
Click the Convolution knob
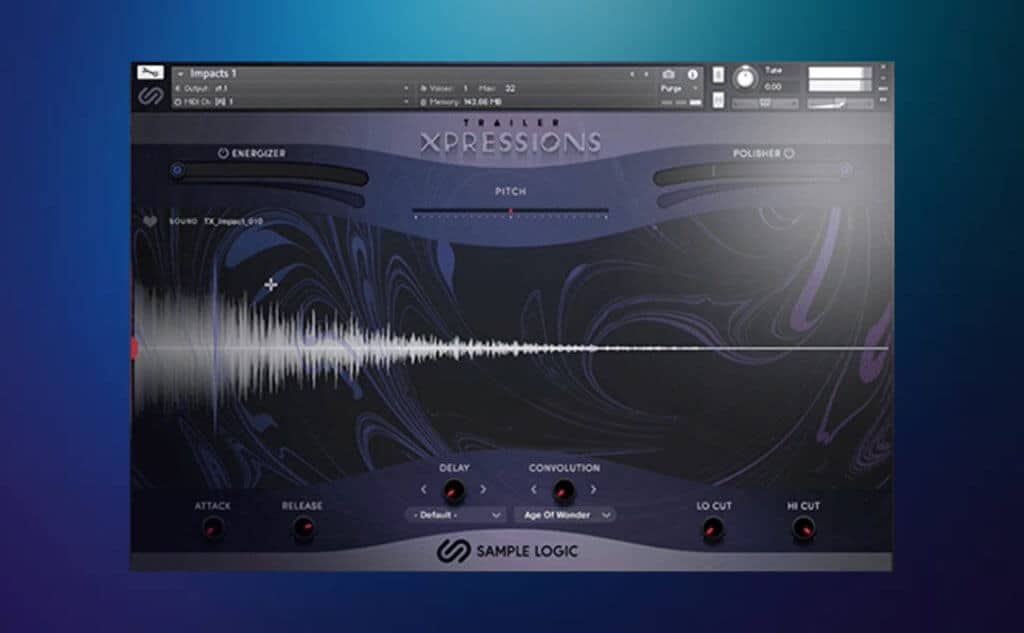point(563,490)
